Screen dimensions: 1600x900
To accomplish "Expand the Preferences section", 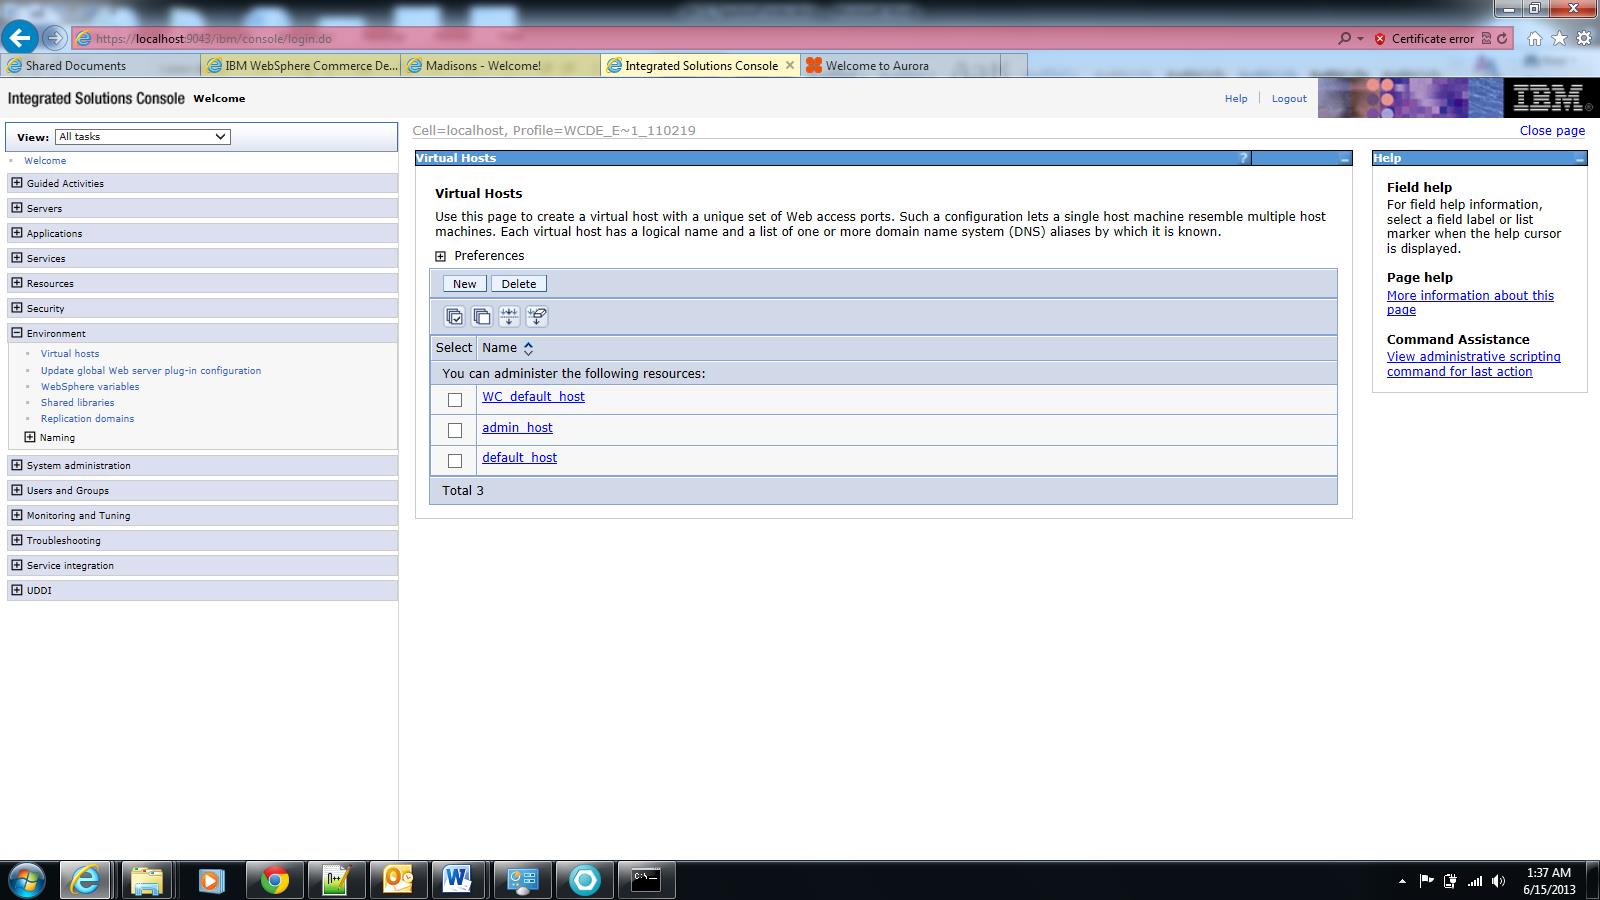I will pyautogui.click(x=440, y=256).
